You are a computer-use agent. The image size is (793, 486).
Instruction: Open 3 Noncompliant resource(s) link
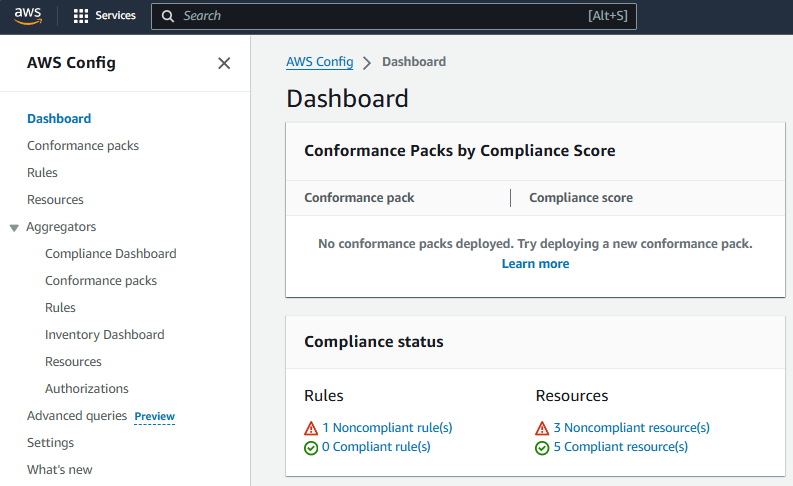pos(632,428)
